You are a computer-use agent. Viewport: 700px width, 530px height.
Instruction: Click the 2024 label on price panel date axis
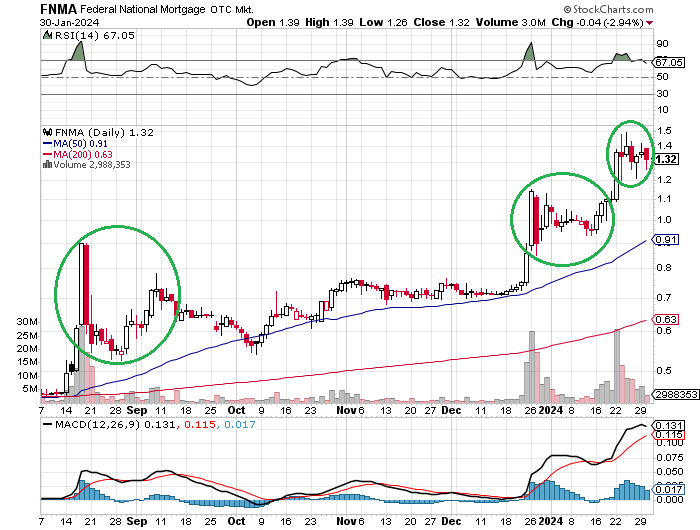[551, 410]
